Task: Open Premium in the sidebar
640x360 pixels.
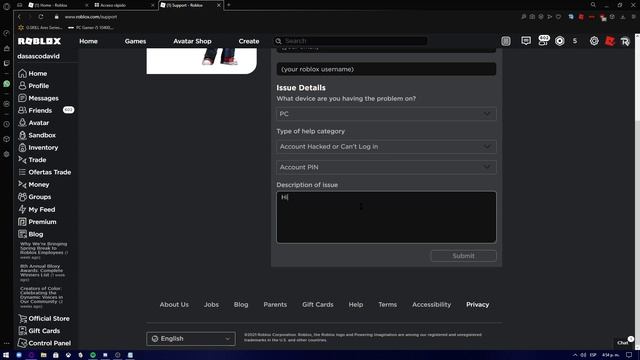Action: point(37,222)
